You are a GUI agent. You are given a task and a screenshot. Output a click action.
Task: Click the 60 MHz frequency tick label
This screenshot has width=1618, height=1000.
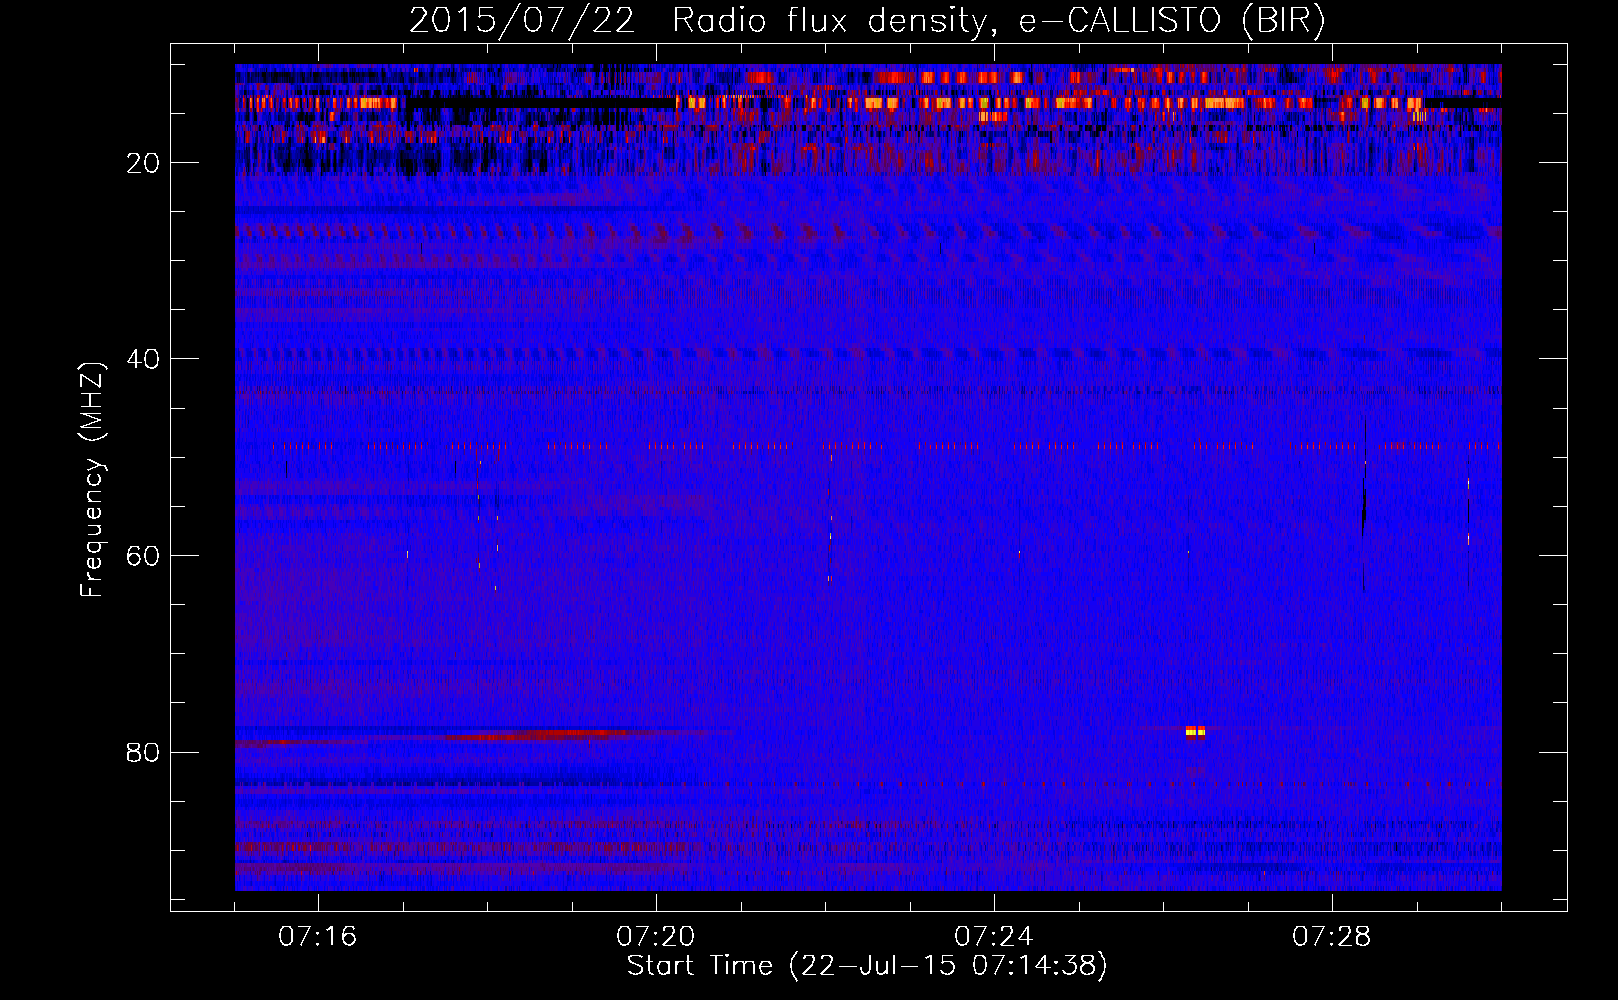point(144,556)
